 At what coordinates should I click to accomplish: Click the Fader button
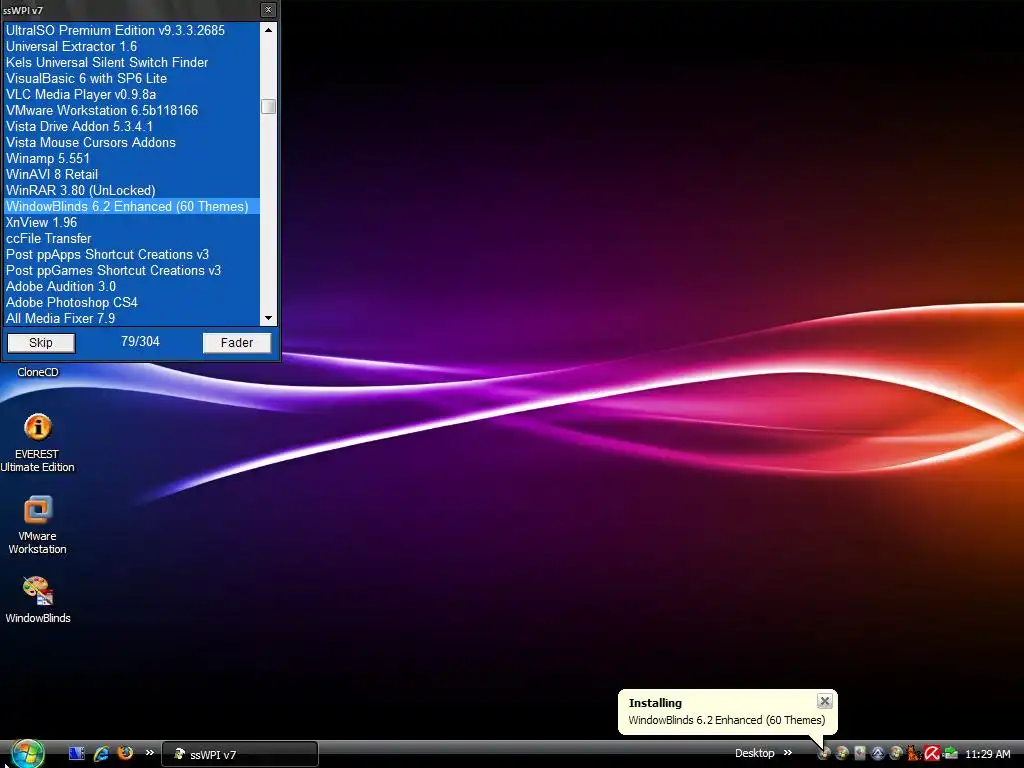(236, 343)
